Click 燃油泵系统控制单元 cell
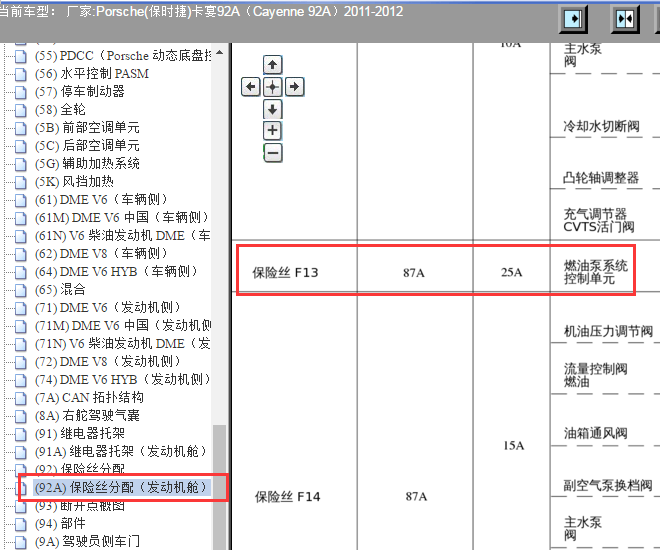The image size is (660, 550). point(596,272)
